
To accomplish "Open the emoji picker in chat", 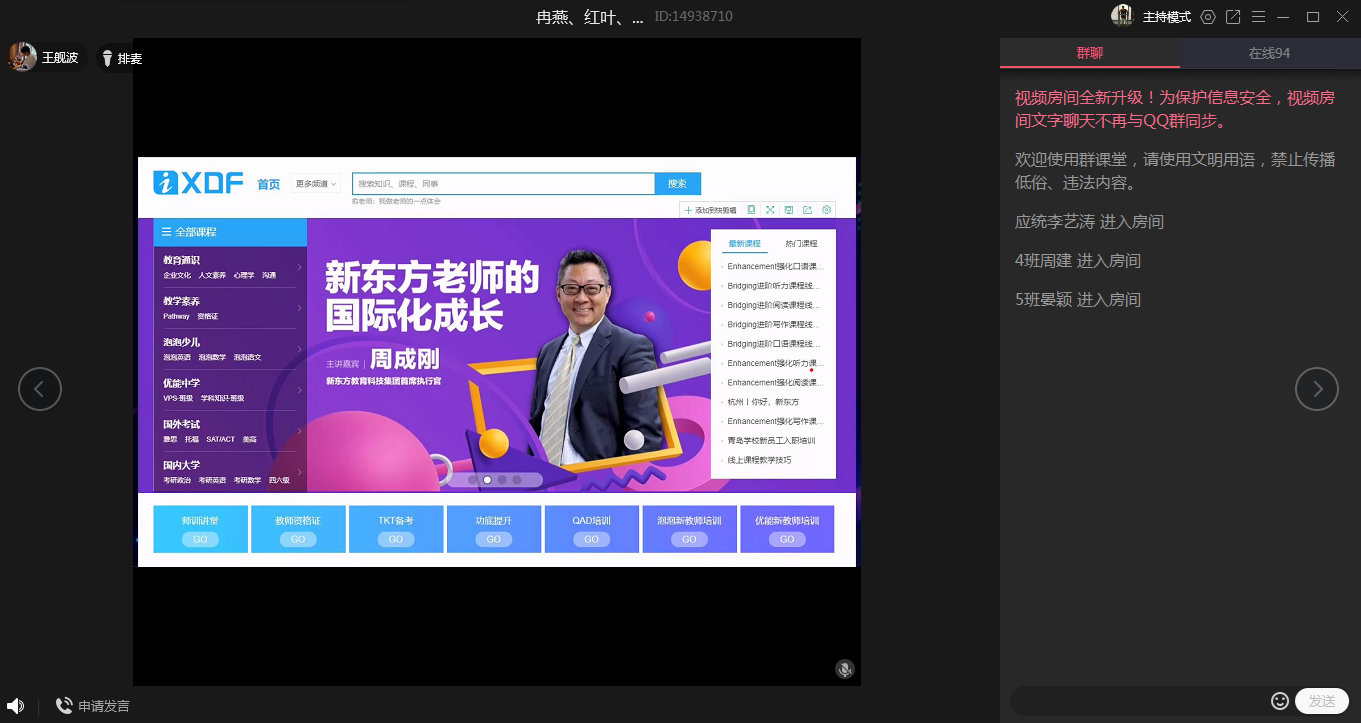I will tap(1279, 701).
